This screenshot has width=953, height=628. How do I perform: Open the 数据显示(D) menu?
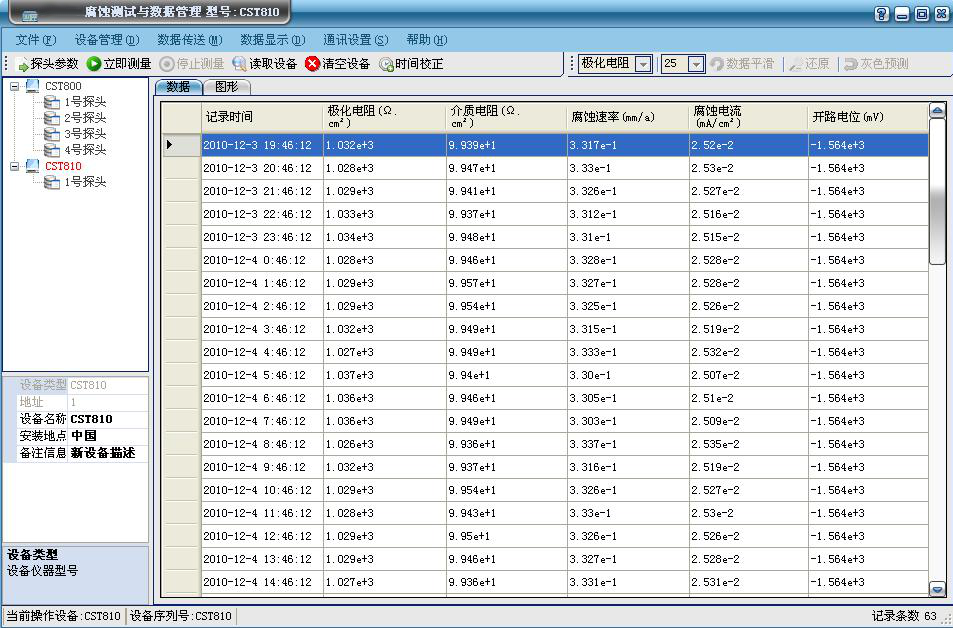click(x=273, y=40)
